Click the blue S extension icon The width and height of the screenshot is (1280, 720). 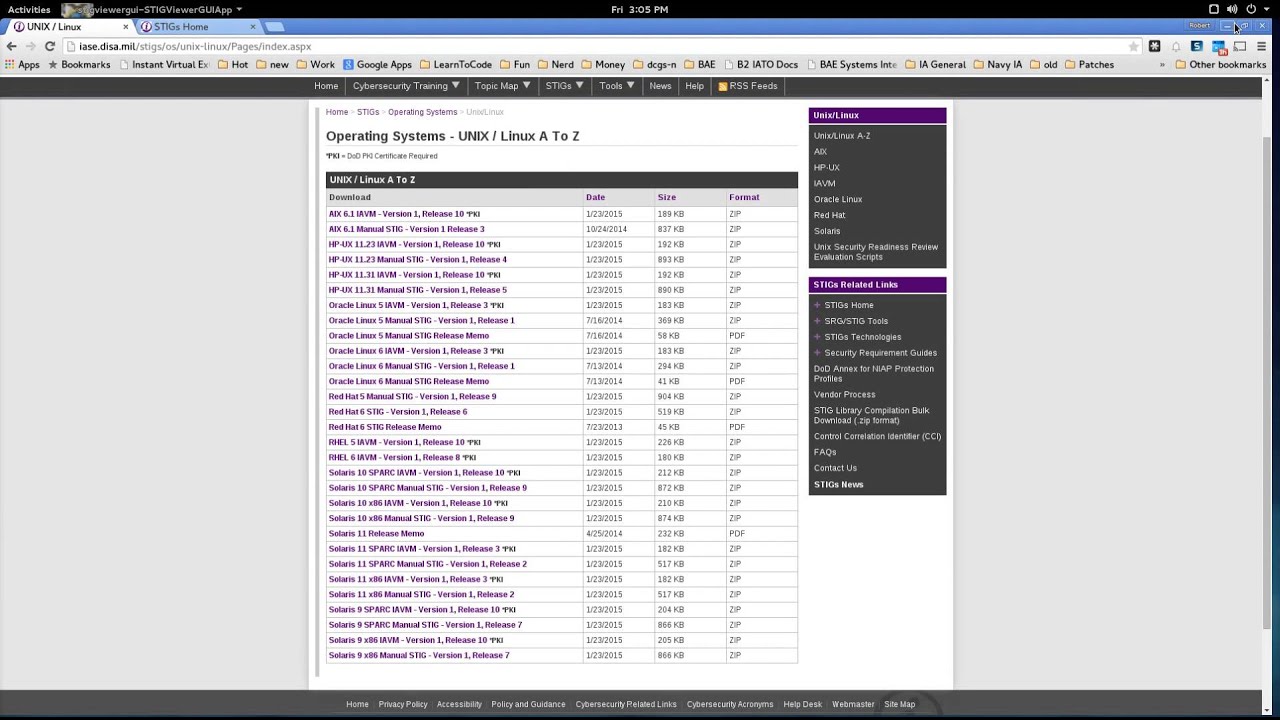(x=1197, y=46)
